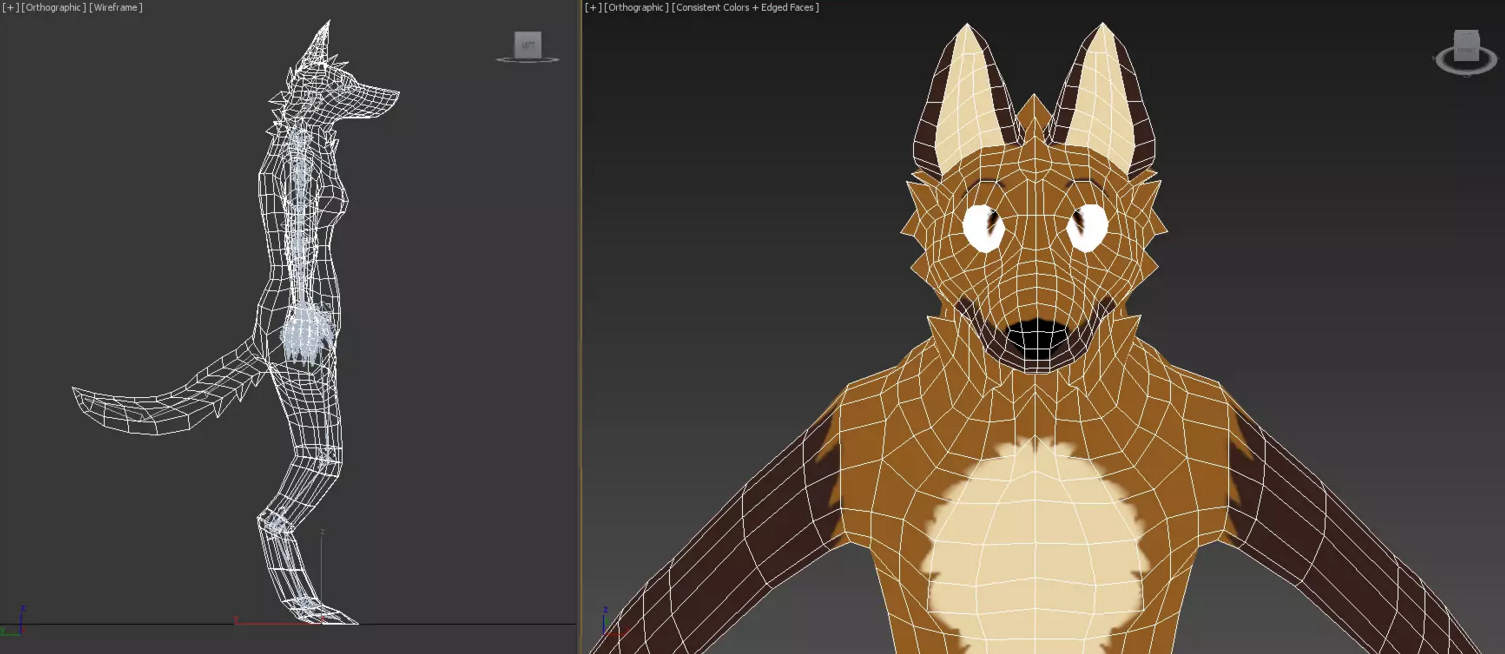Click the shaded character's black nose
This screenshot has height=654, width=1505.
1036,340
